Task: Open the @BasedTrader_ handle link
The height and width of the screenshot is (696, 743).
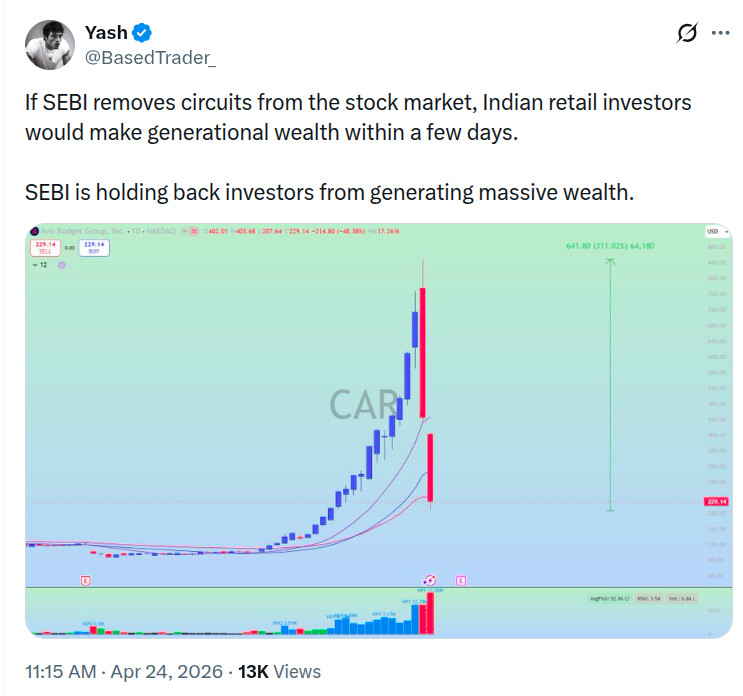Action: click(149, 58)
